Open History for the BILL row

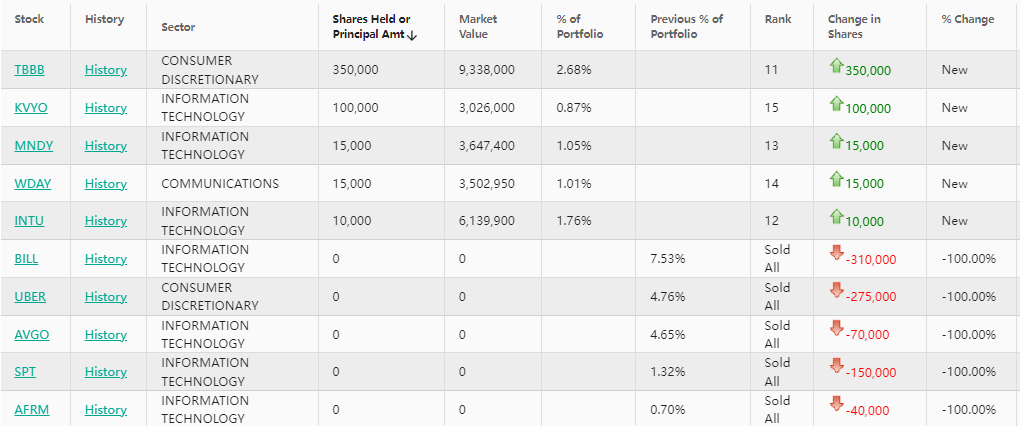(x=105, y=259)
